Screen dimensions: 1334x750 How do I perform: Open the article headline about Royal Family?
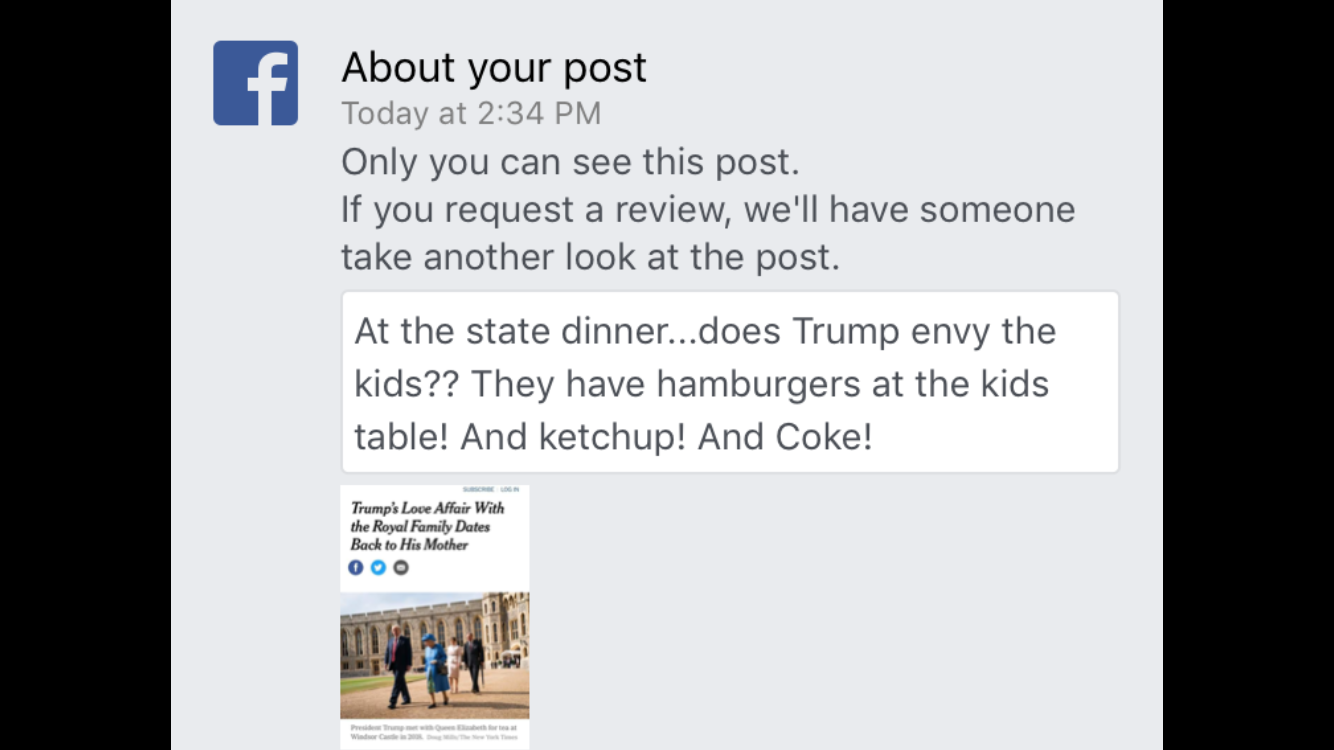click(428, 526)
